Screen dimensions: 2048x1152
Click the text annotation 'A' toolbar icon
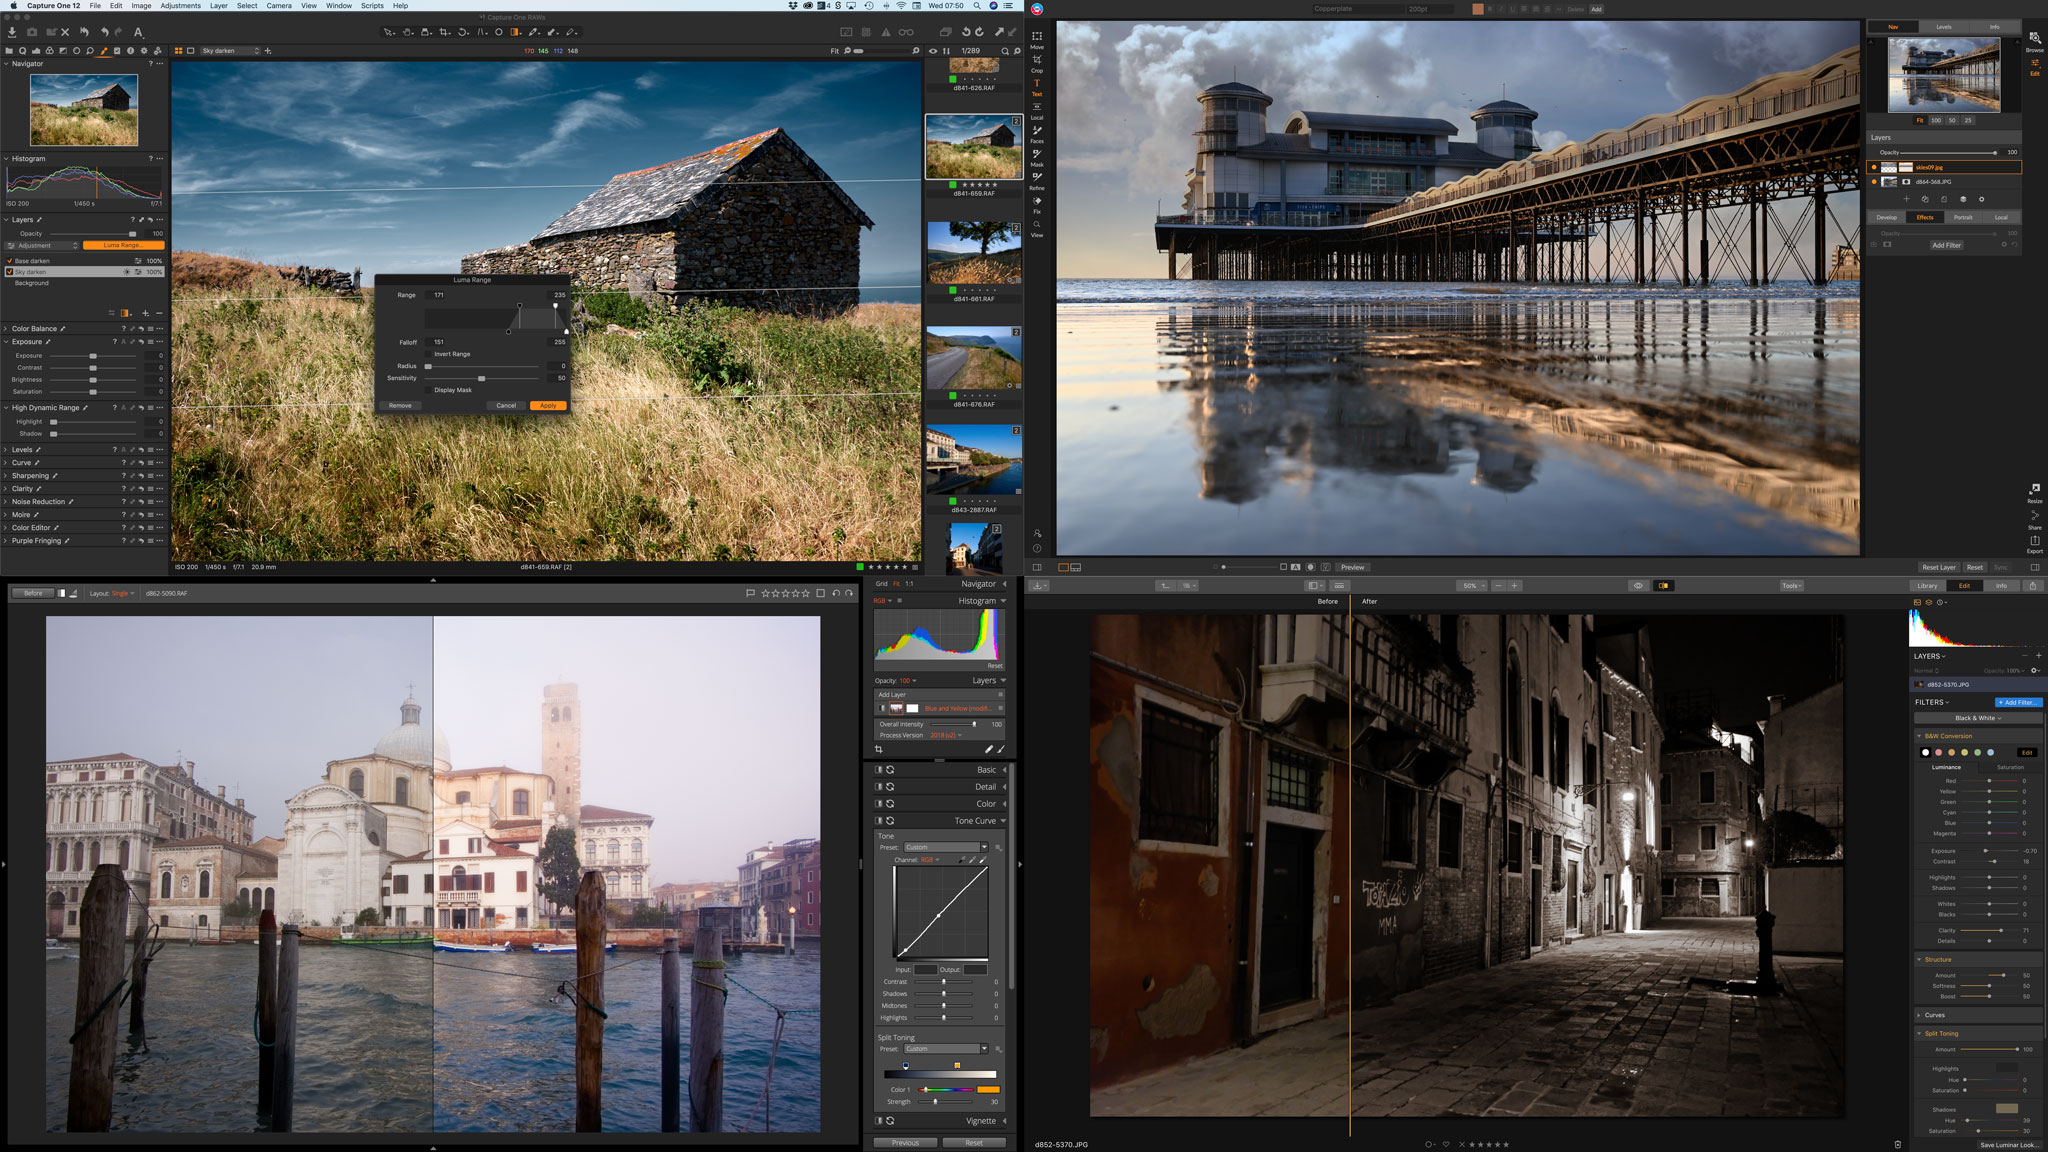138,32
